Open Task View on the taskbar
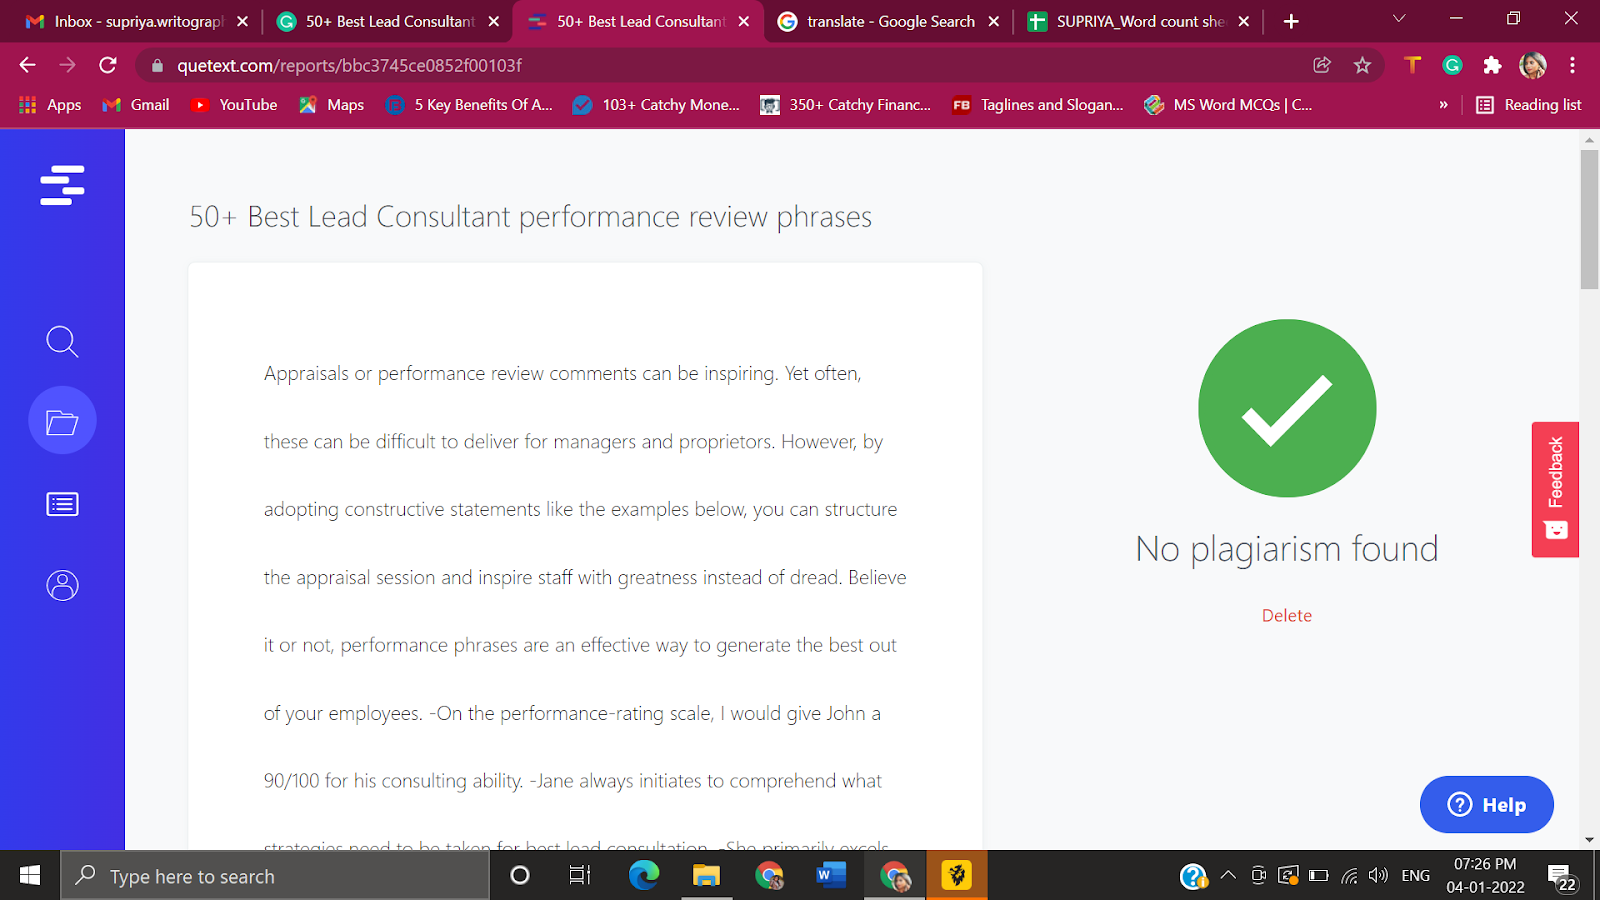The image size is (1600, 900). pyautogui.click(x=580, y=876)
